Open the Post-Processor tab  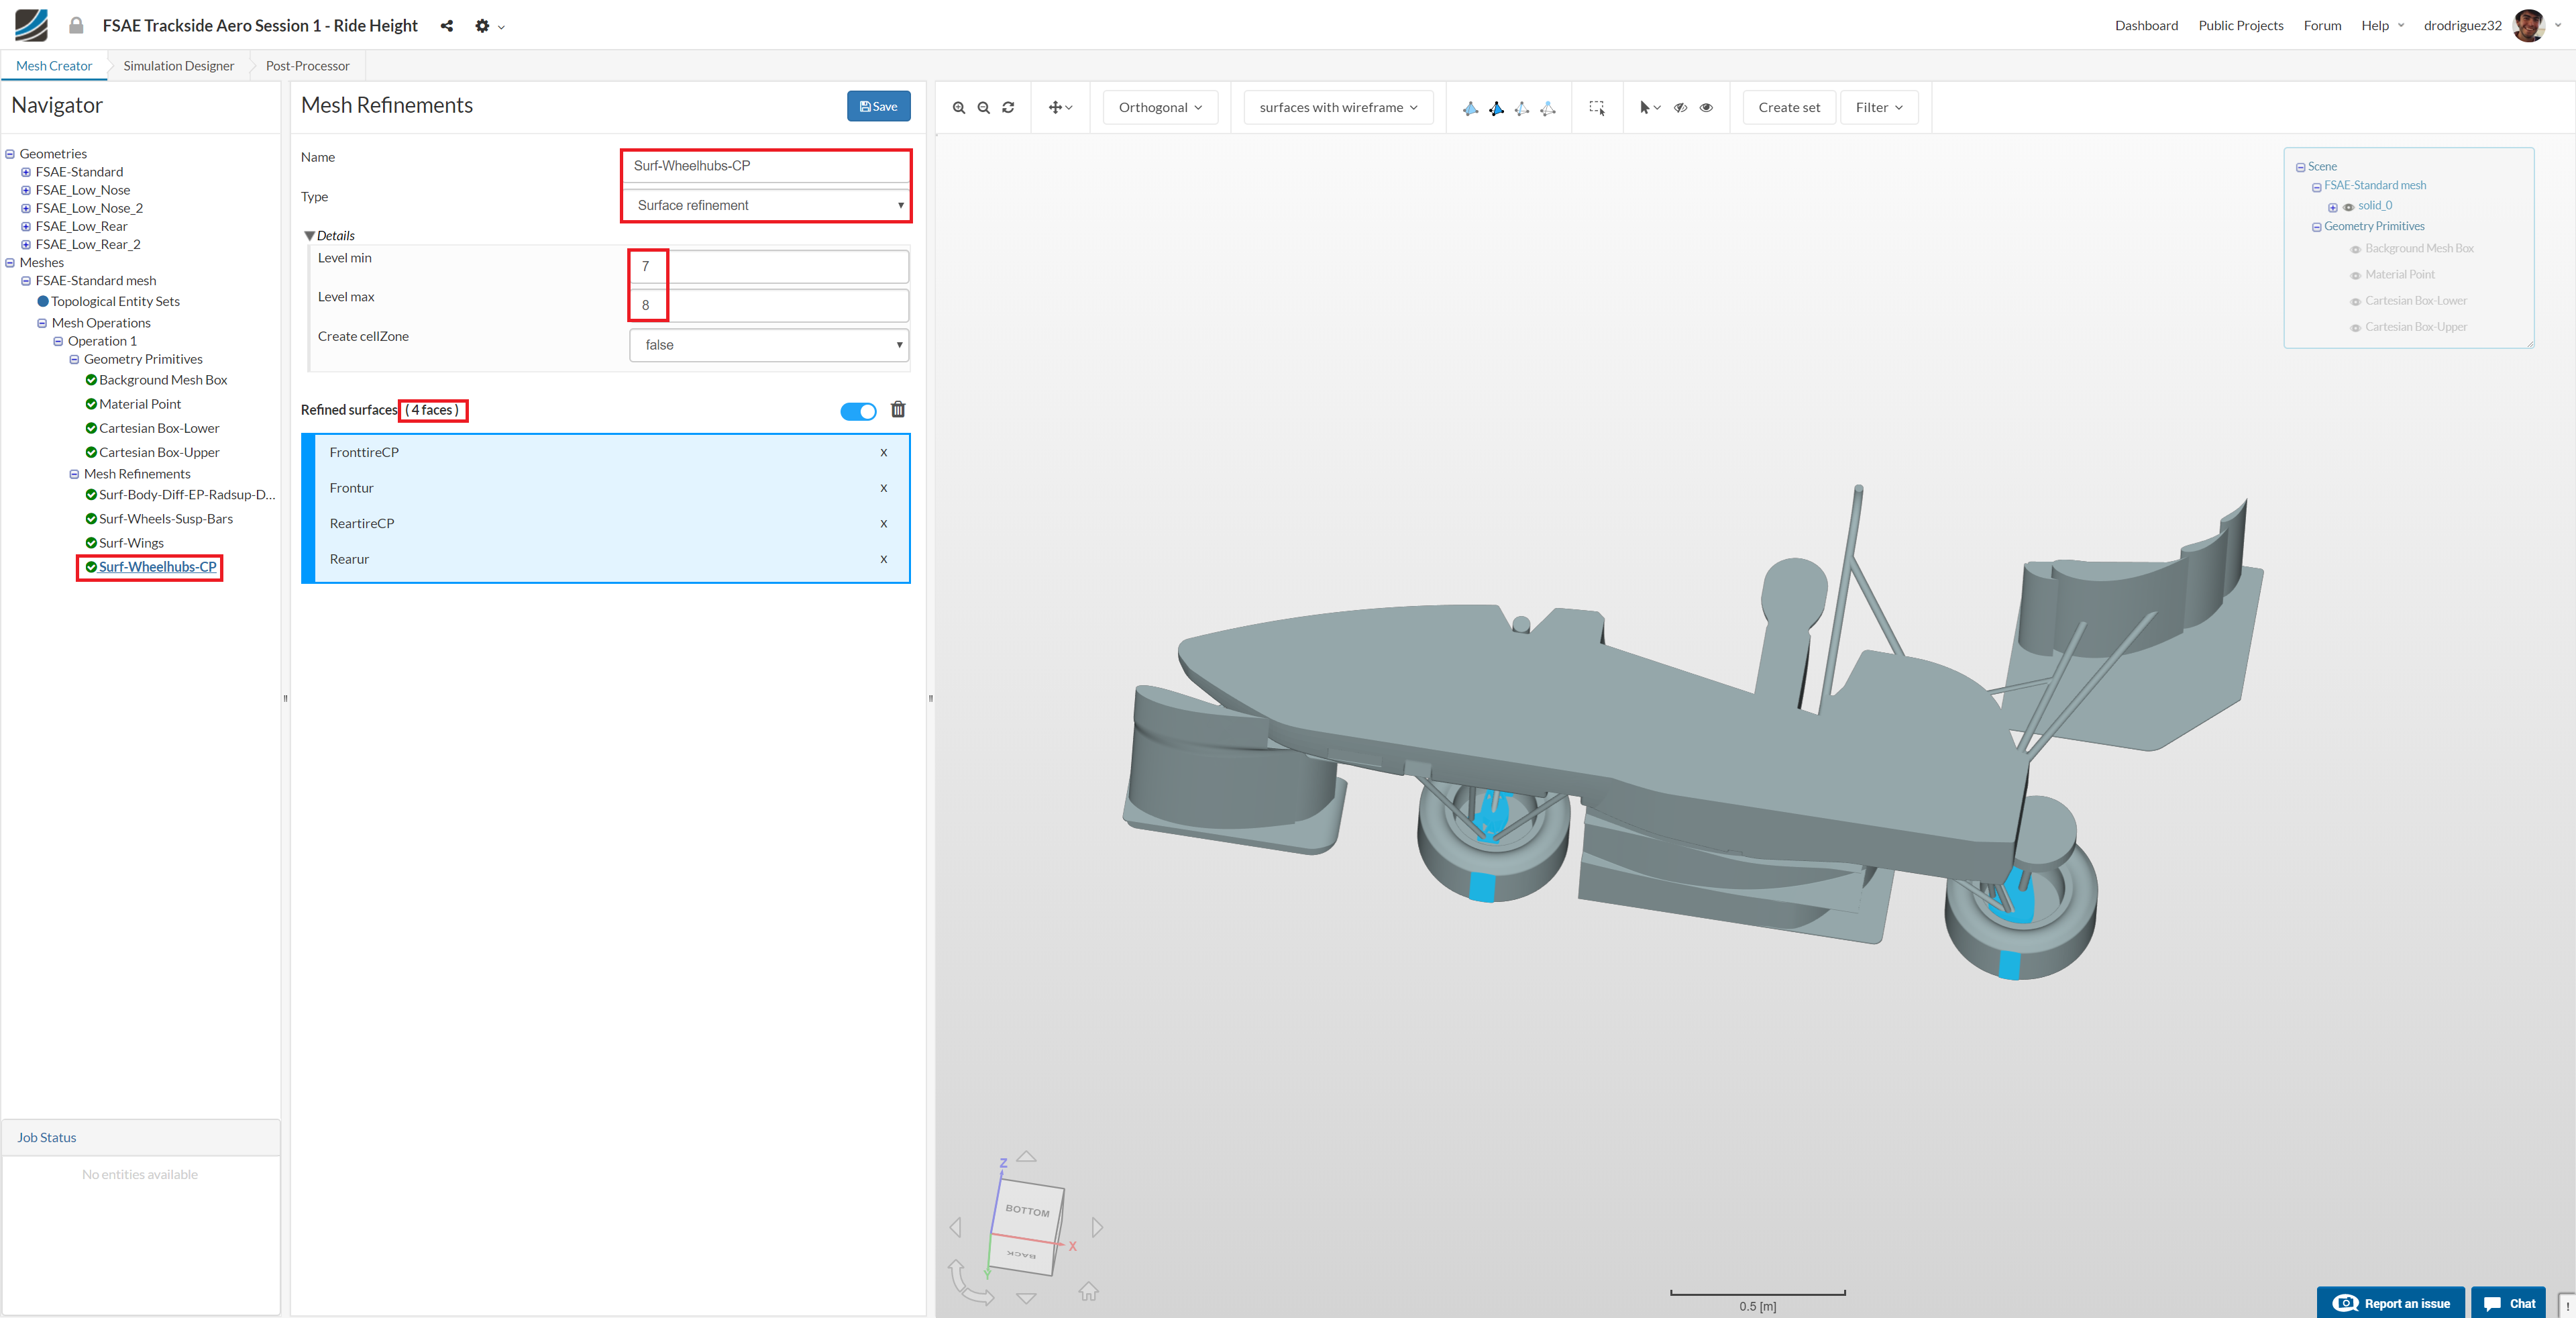(x=307, y=66)
